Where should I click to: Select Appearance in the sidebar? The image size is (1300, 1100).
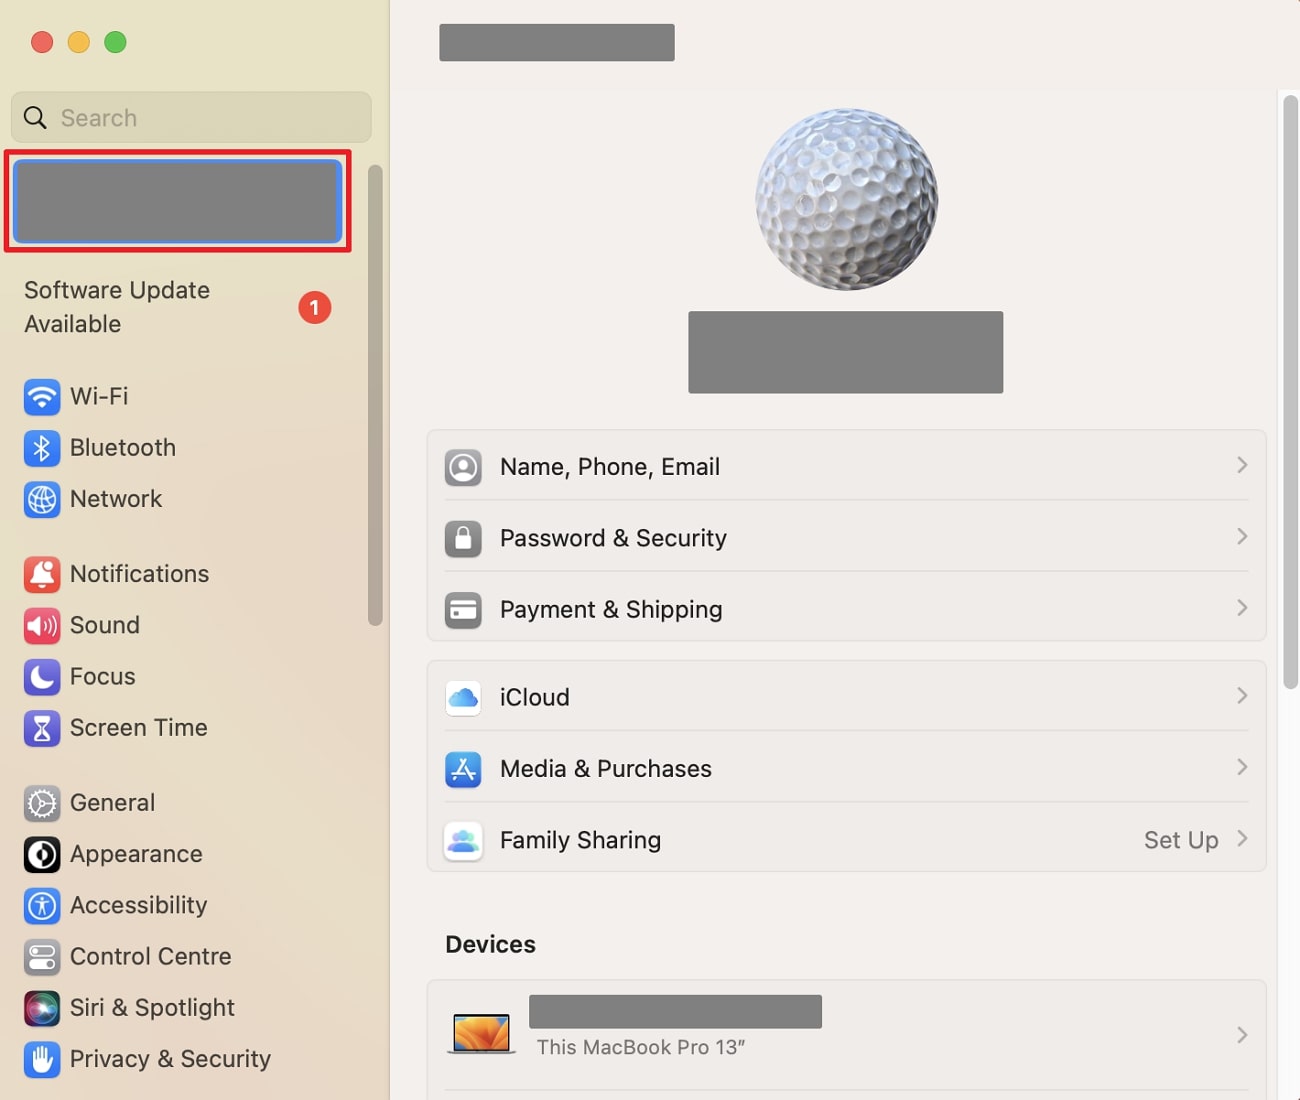(136, 854)
